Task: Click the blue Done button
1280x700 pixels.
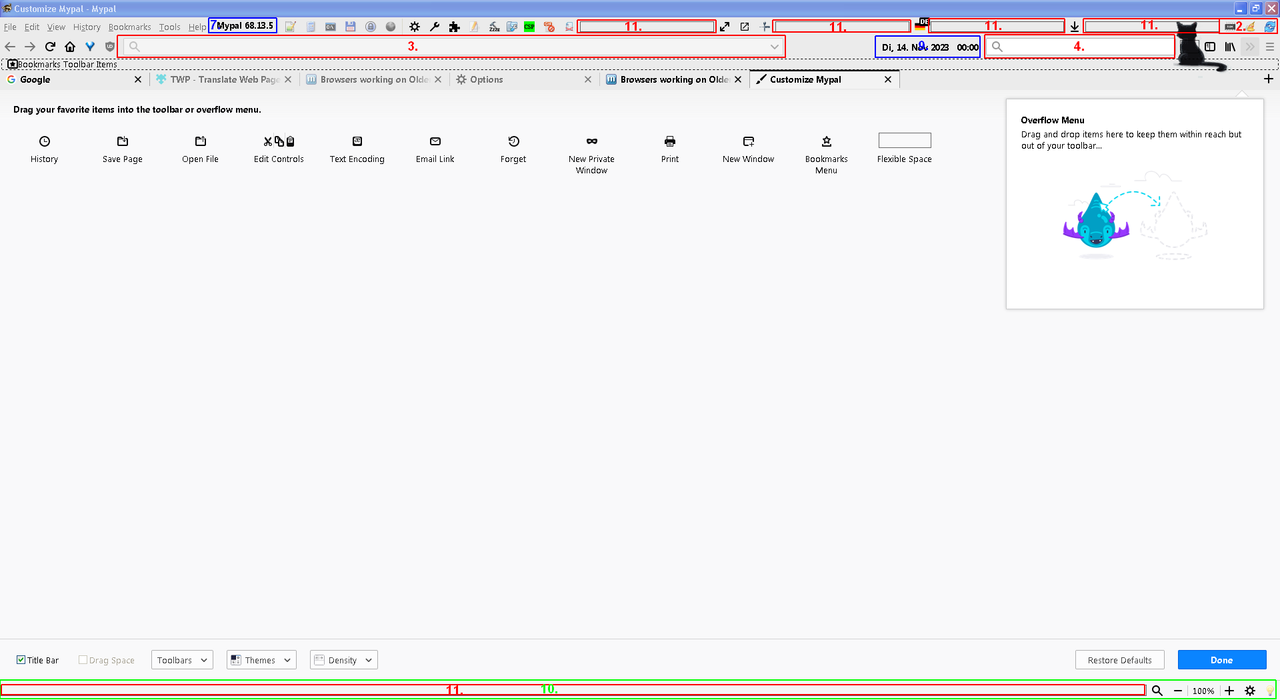Action: point(1222,660)
